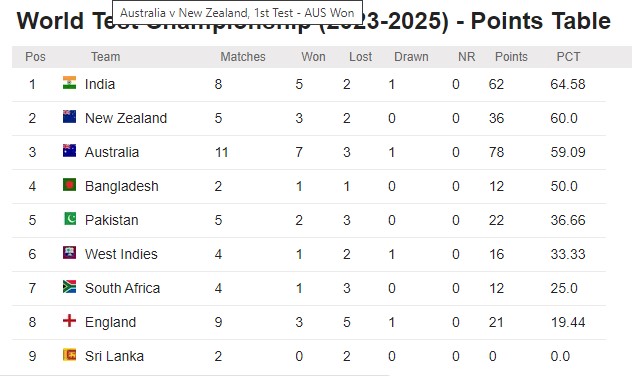Image resolution: width=632 pixels, height=376 pixels.
Task: Click the Pakistan flag icon
Action: coord(69,218)
